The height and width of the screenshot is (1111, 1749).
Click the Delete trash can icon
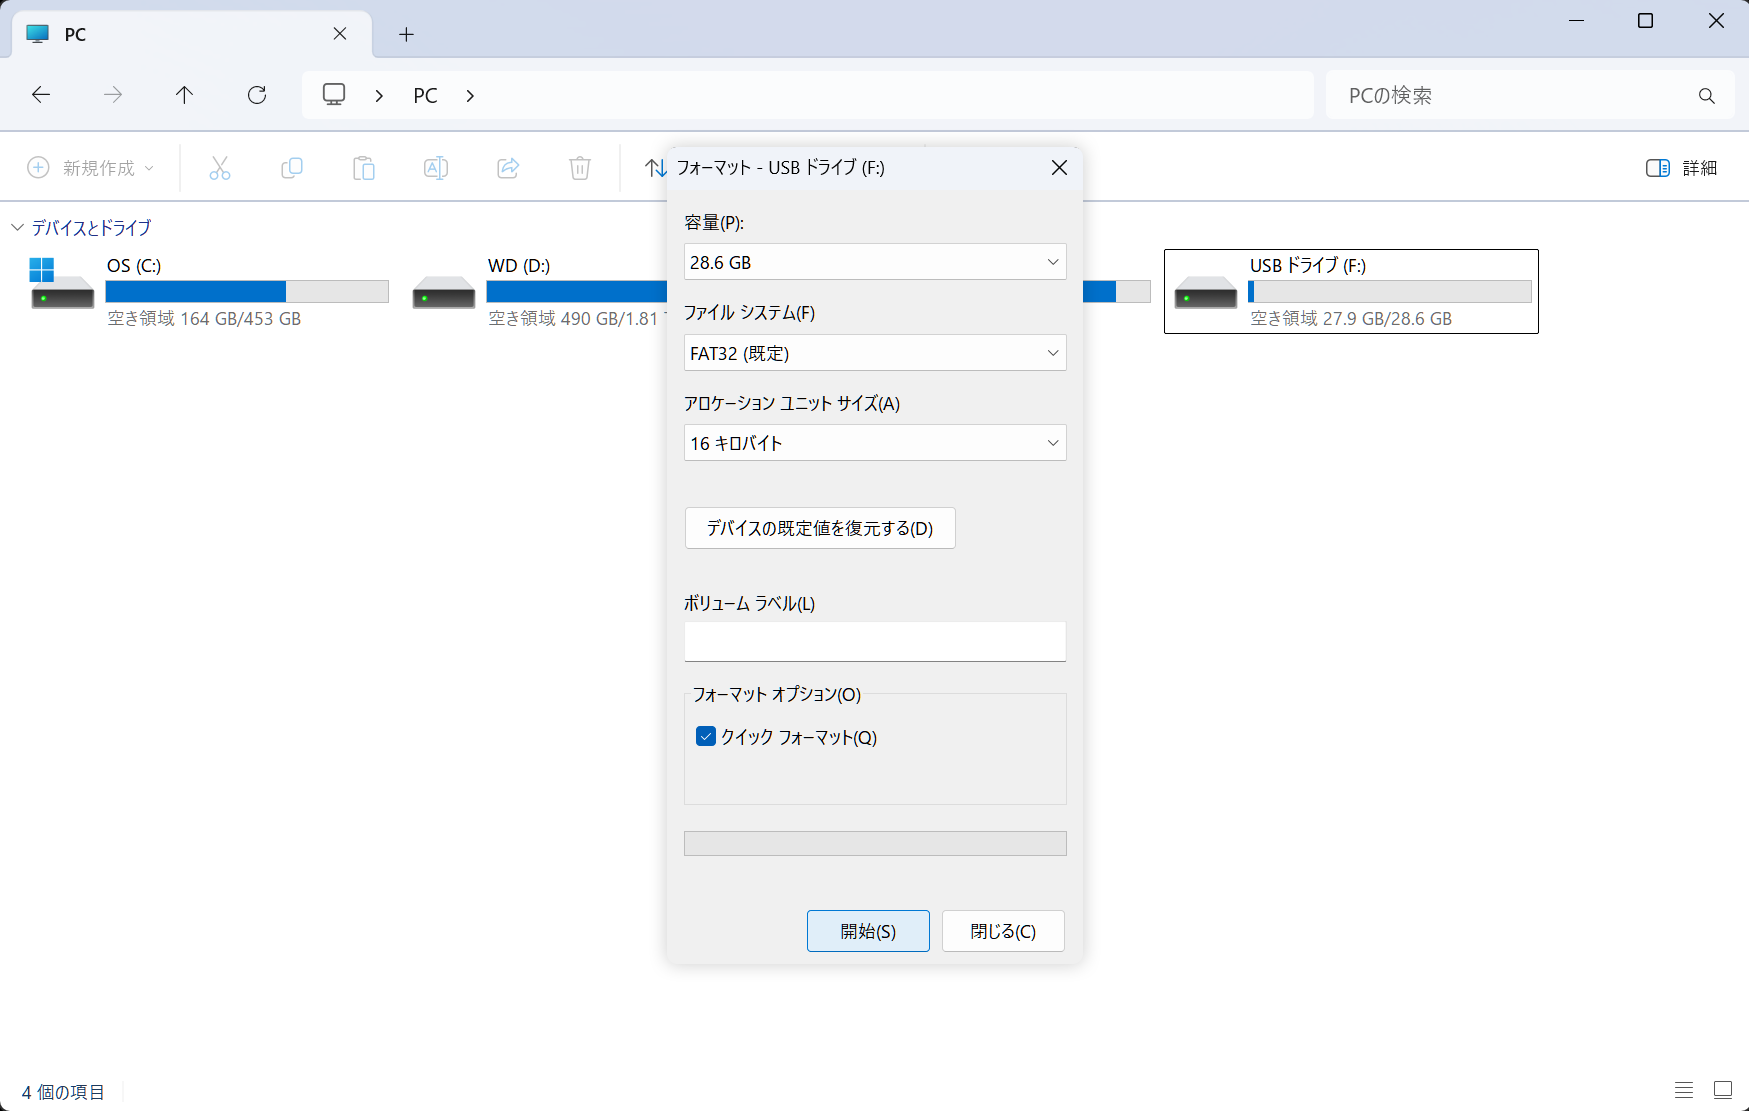580,168
